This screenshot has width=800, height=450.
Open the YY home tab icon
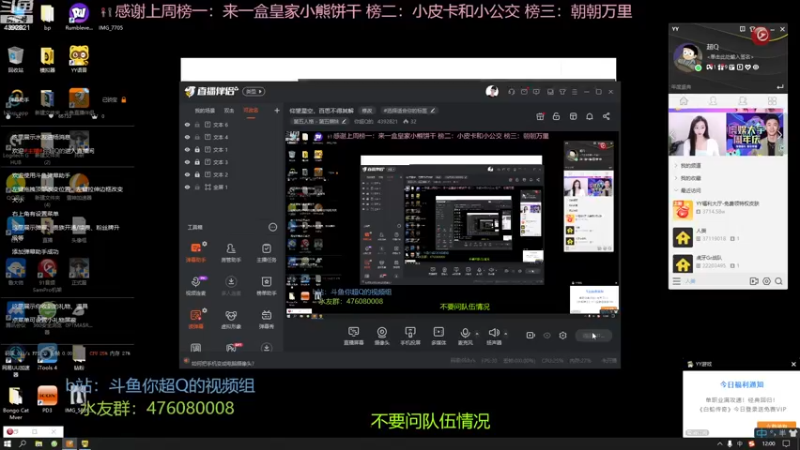(x=684, y=101)
